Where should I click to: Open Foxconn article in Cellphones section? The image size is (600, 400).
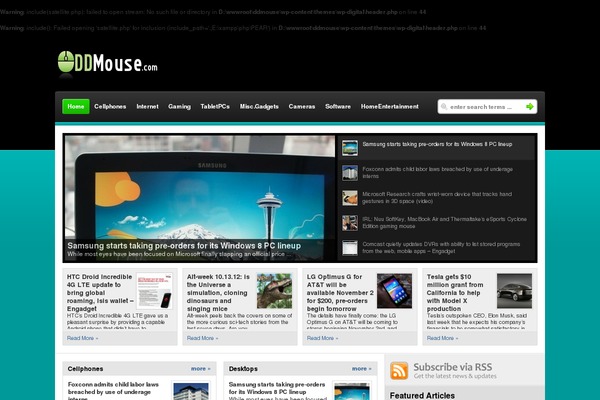click(x=113, y=390)
